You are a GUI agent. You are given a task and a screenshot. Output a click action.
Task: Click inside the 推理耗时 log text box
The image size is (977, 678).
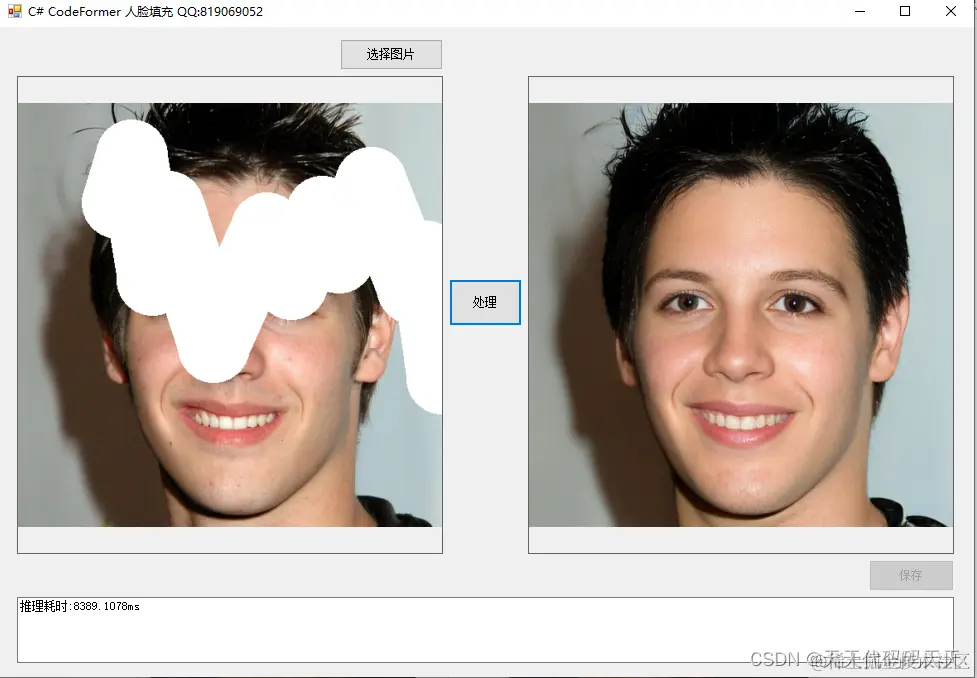pos(485,630)
